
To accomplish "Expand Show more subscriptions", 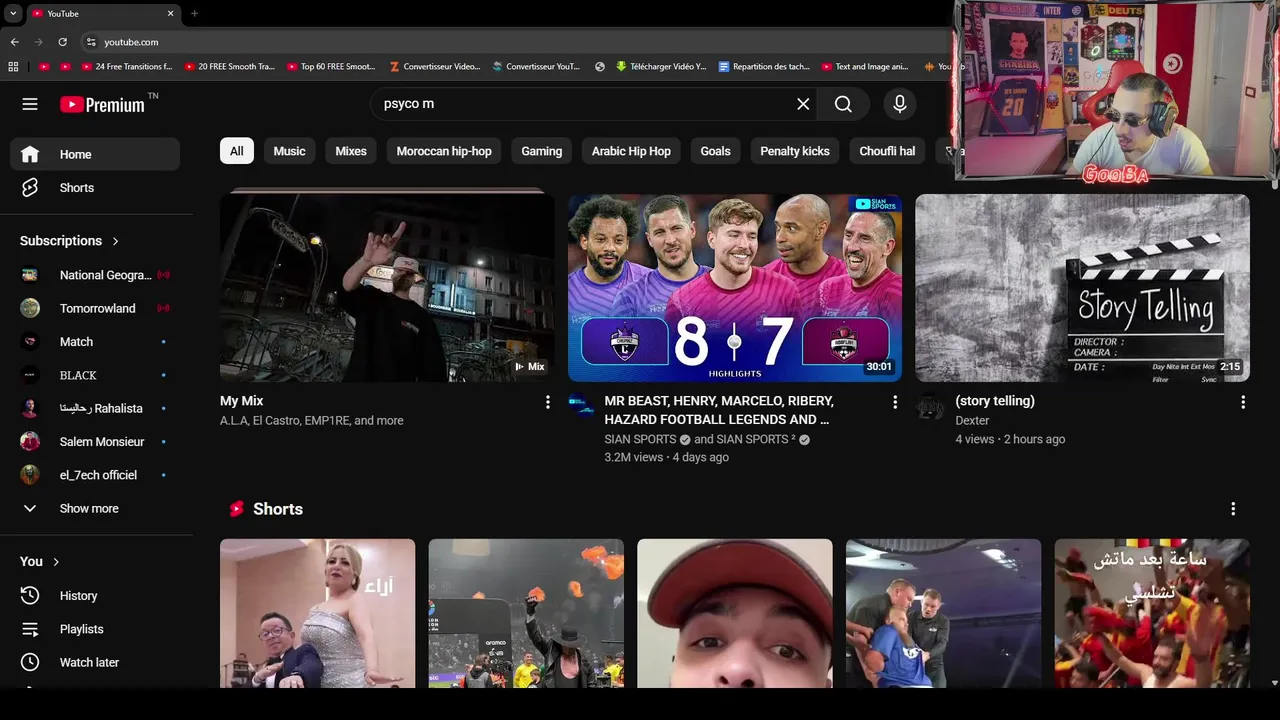I will click(95, 508).
